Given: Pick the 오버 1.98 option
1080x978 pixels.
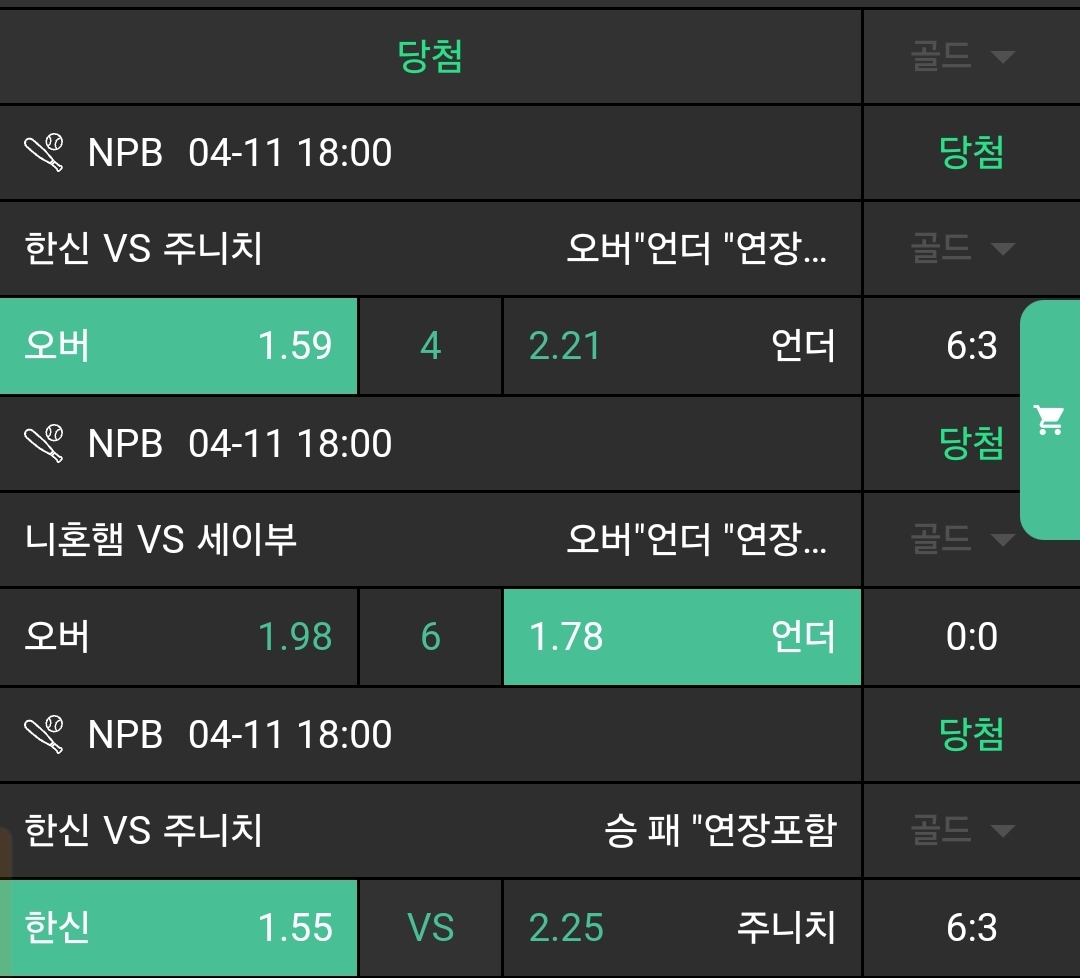Looking at the screenshot, I should point(178,637).
